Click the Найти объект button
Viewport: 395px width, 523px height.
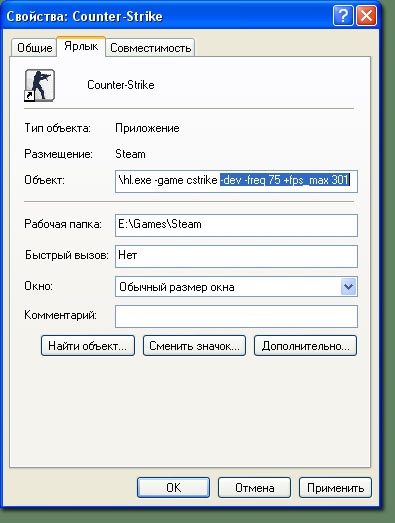coord(88,346)
